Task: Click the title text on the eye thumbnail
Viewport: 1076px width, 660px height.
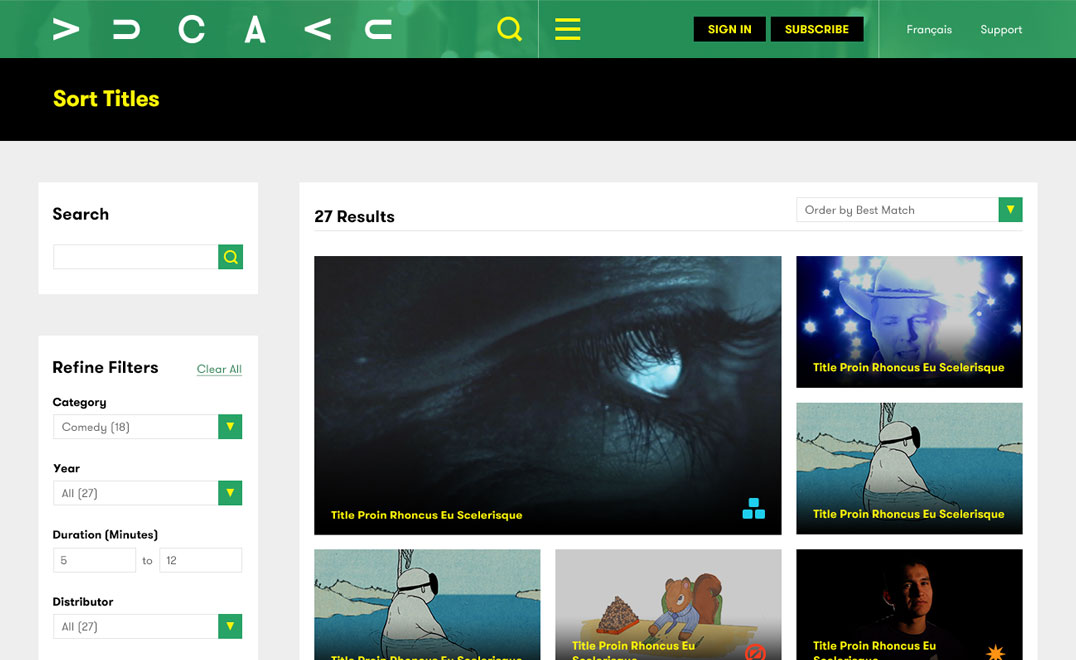Action: [x=426, y=515]
